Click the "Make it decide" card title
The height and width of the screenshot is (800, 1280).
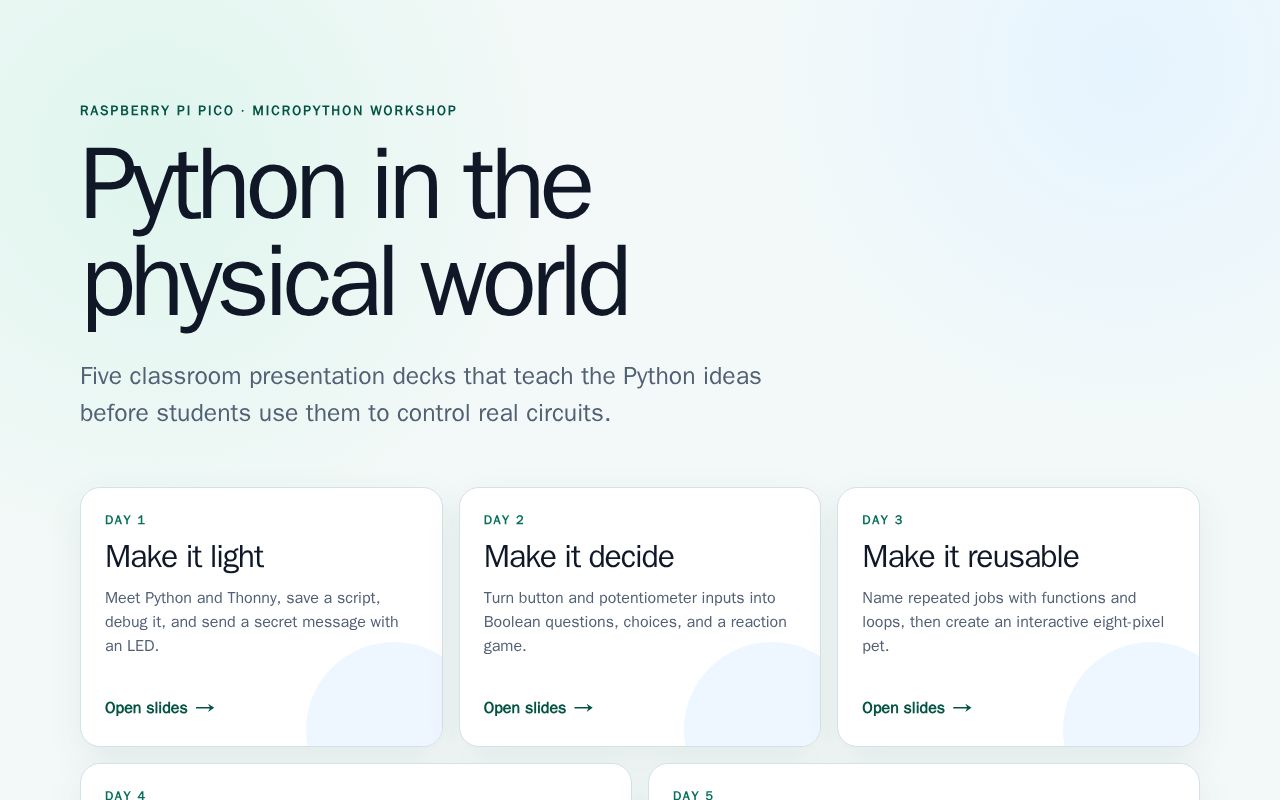click(x=579, y=556)
